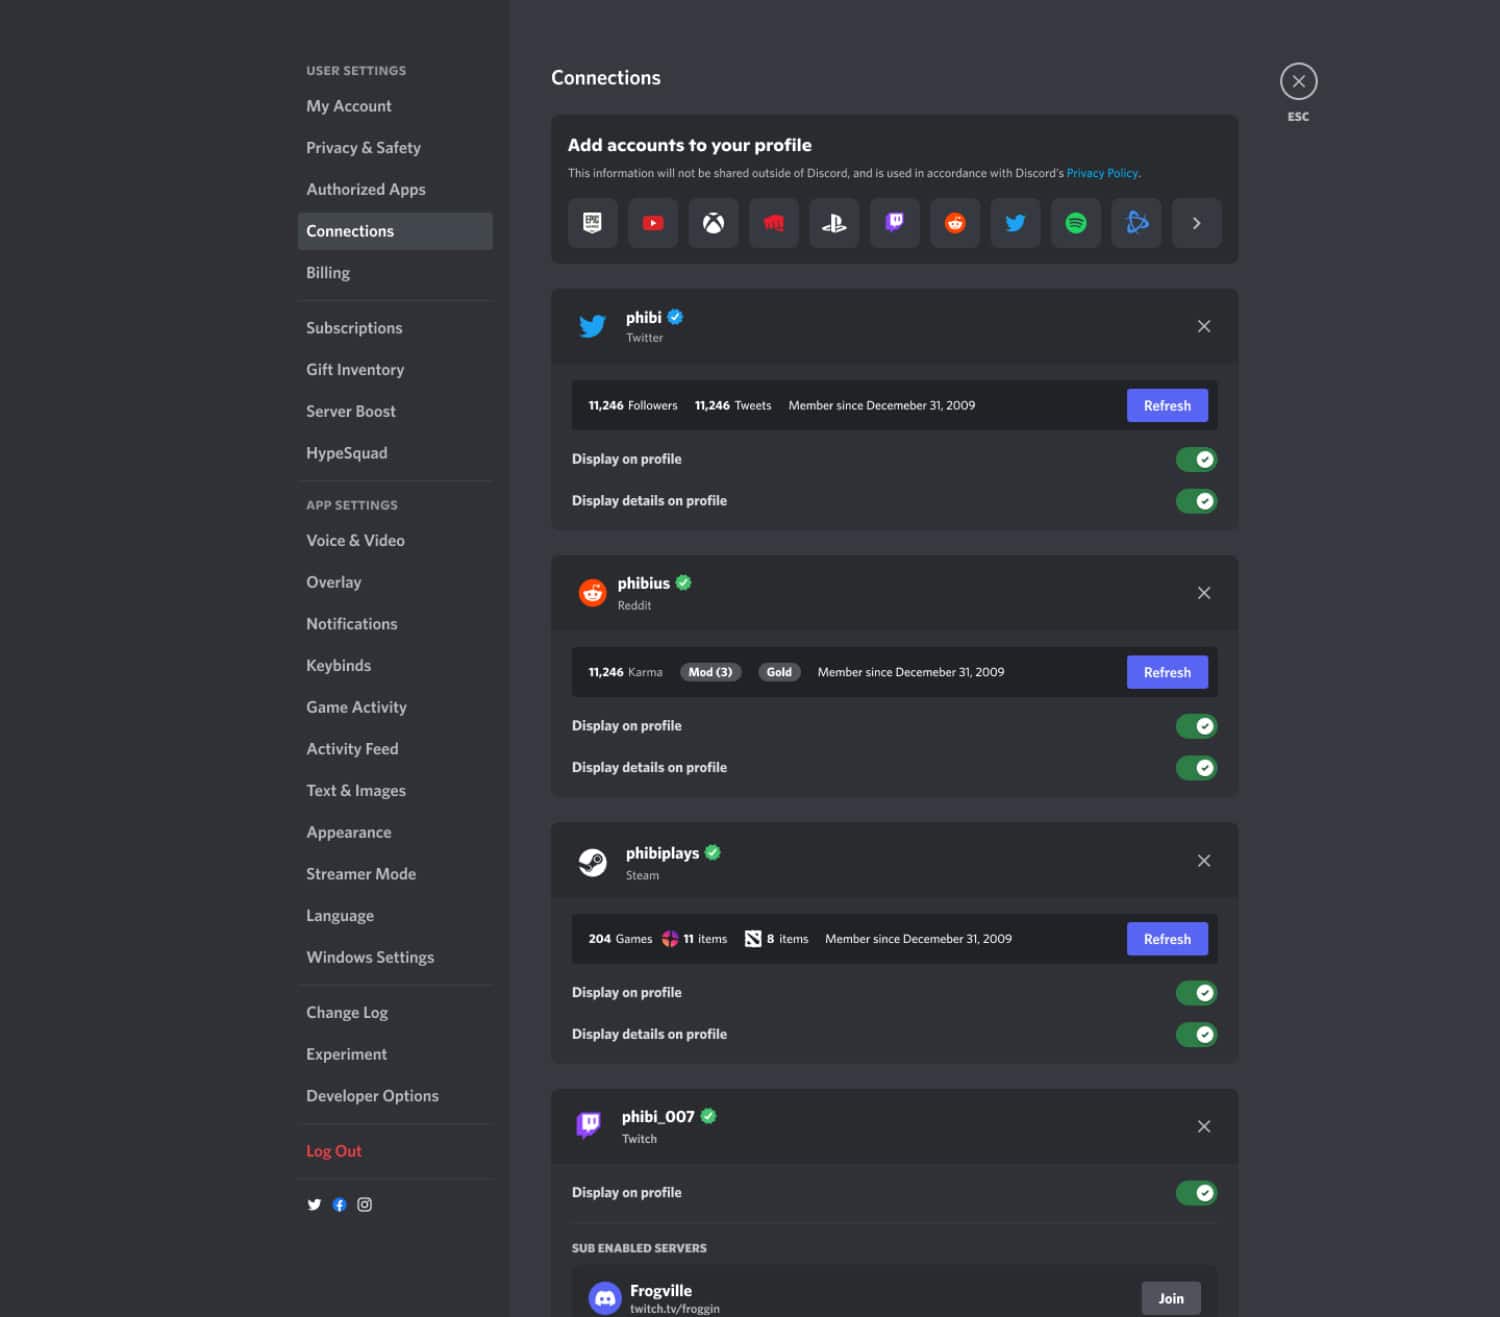Image resolution: width=1500 pixels, height=1317 pixels.
Task: Open Appearance settings
Action: click(395, 832)
